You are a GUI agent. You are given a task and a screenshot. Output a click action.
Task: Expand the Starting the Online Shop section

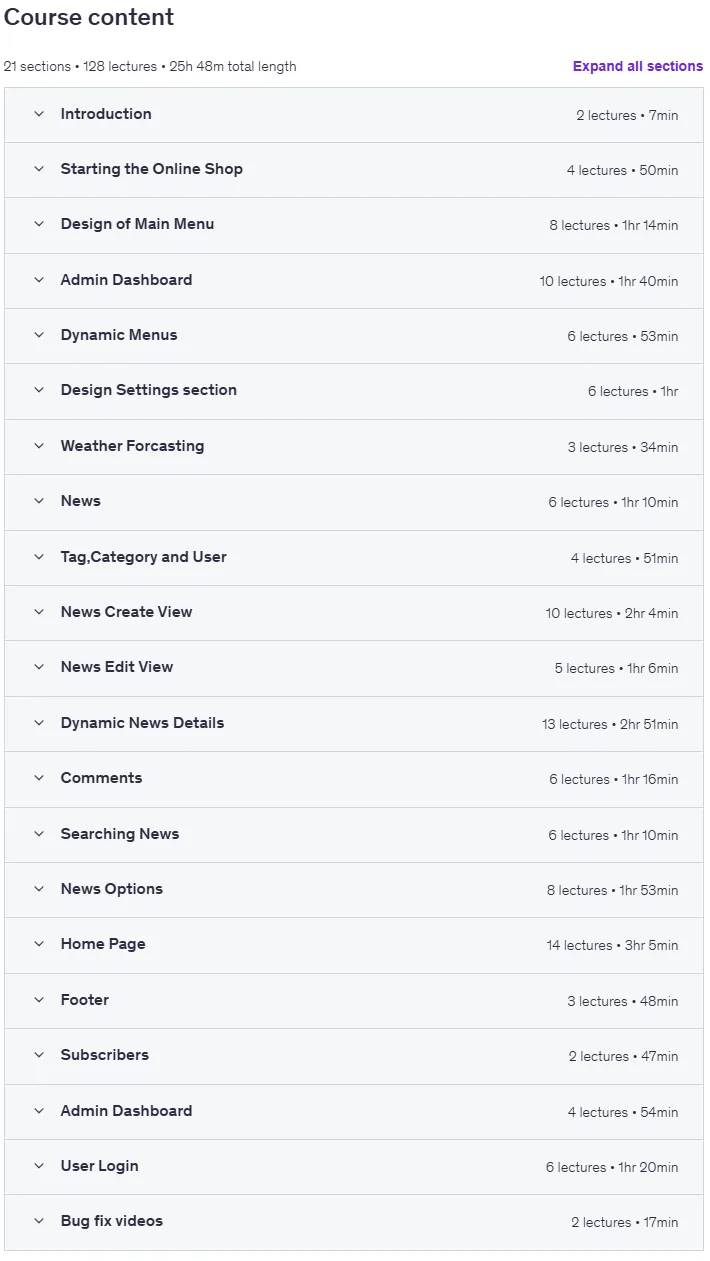(x=354, y=170)
